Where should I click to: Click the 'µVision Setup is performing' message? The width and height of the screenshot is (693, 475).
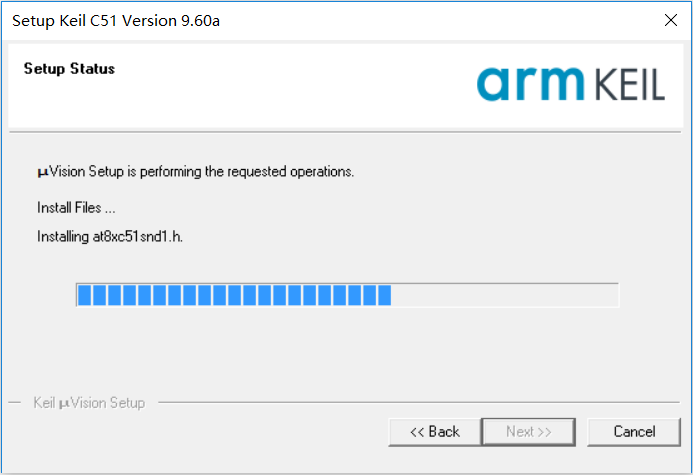tap(196, 172)
